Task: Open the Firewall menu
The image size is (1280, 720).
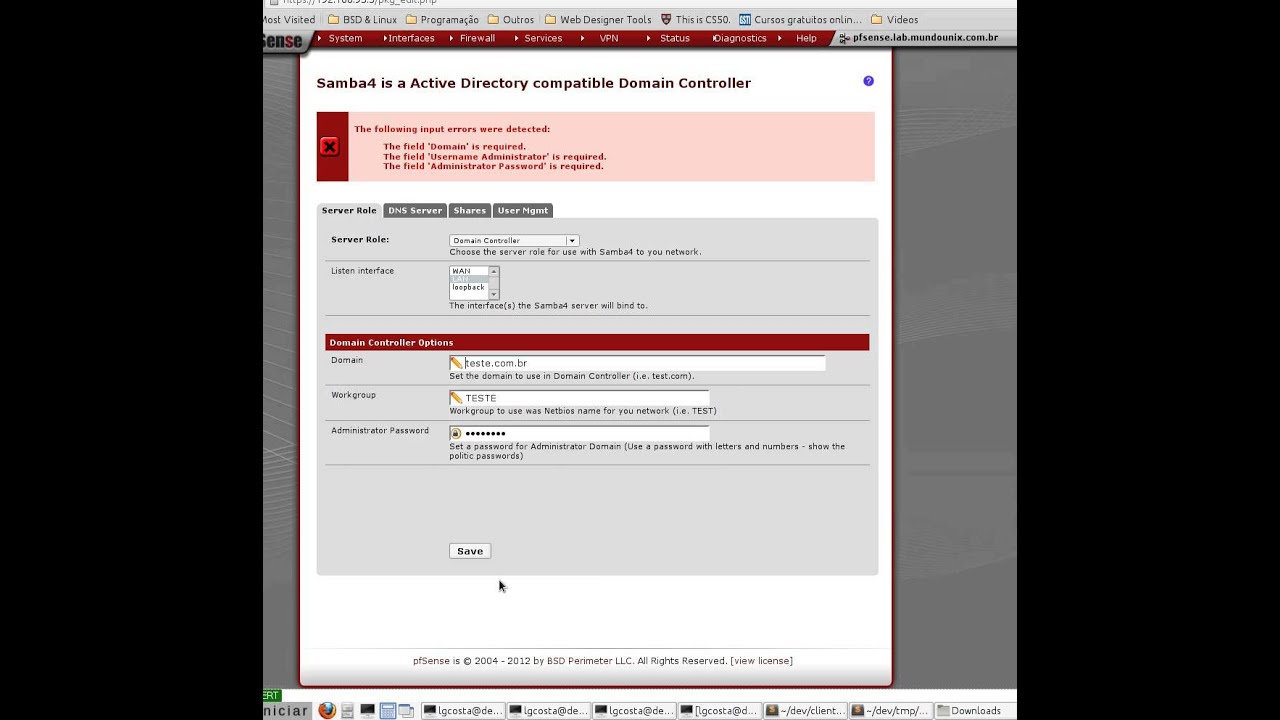Action: point(477,38)
